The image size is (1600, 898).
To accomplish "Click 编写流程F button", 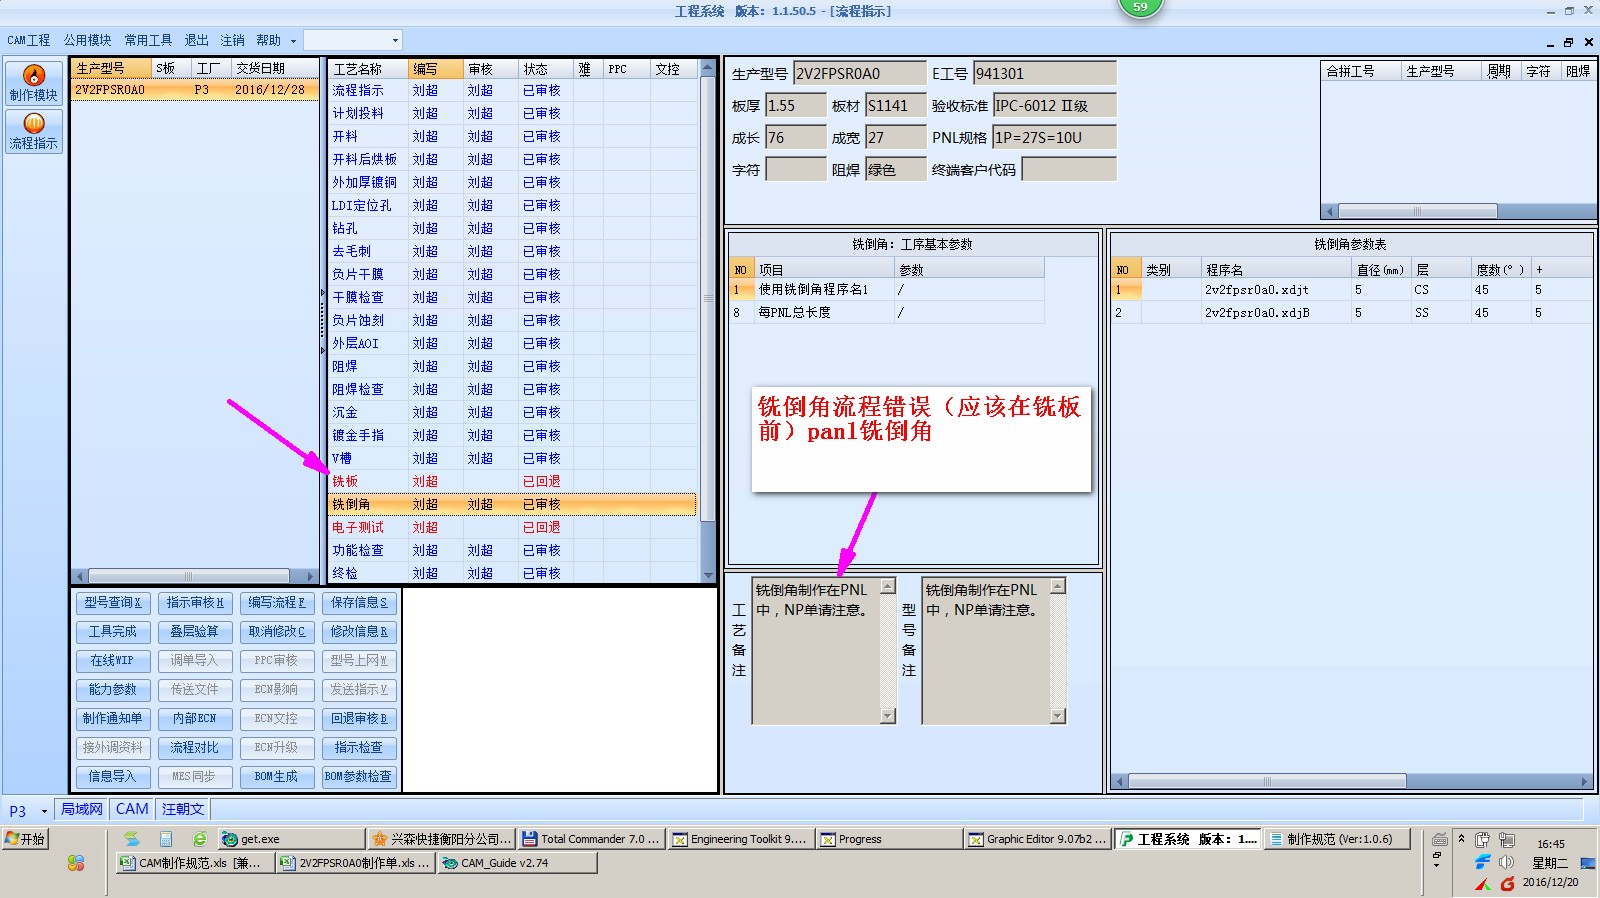I will pos(277,602).
